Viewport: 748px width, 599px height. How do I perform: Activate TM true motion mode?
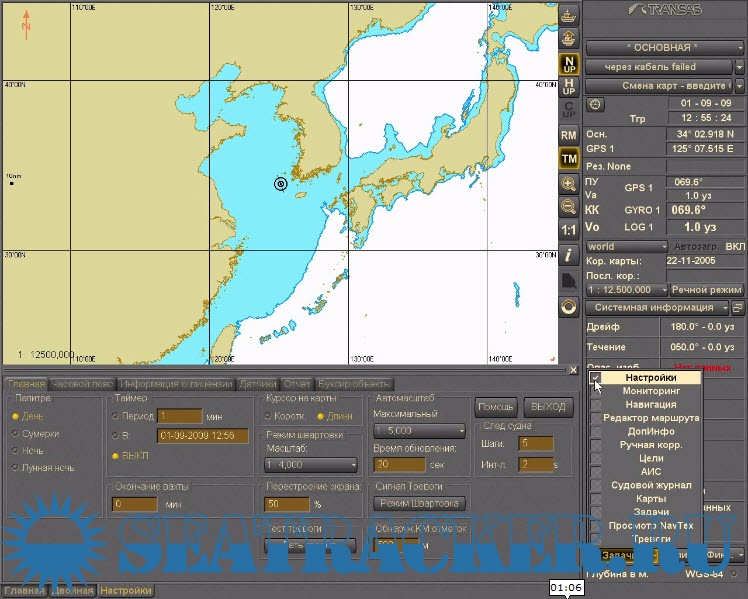tap(569, 158)
